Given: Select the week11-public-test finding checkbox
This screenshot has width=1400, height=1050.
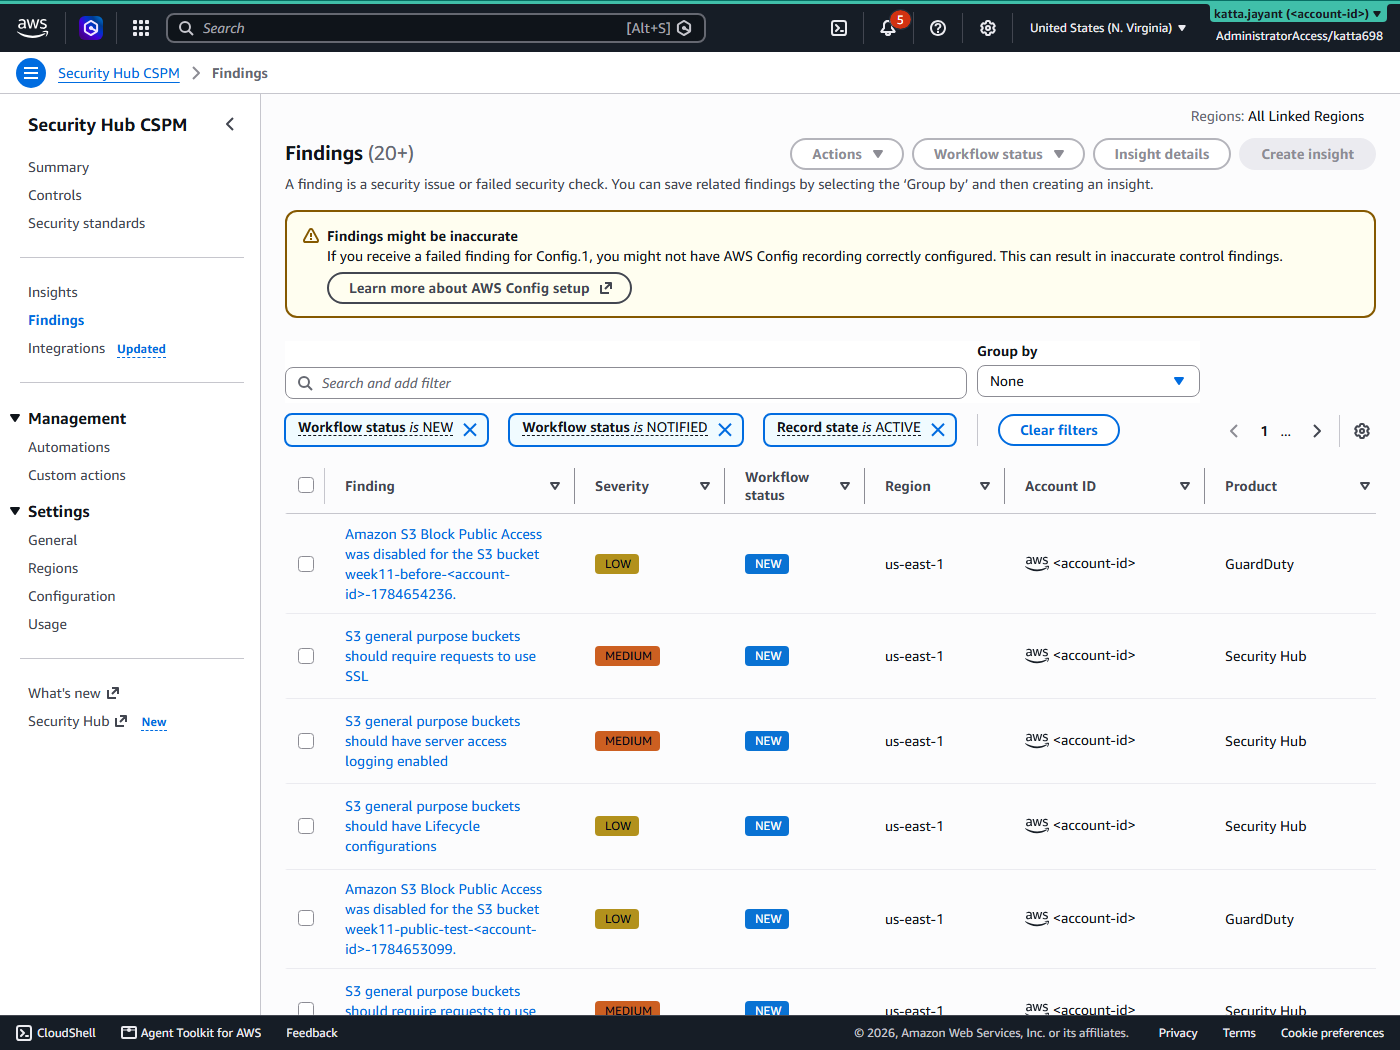Looking at the screenshot, I should (306, 918).
